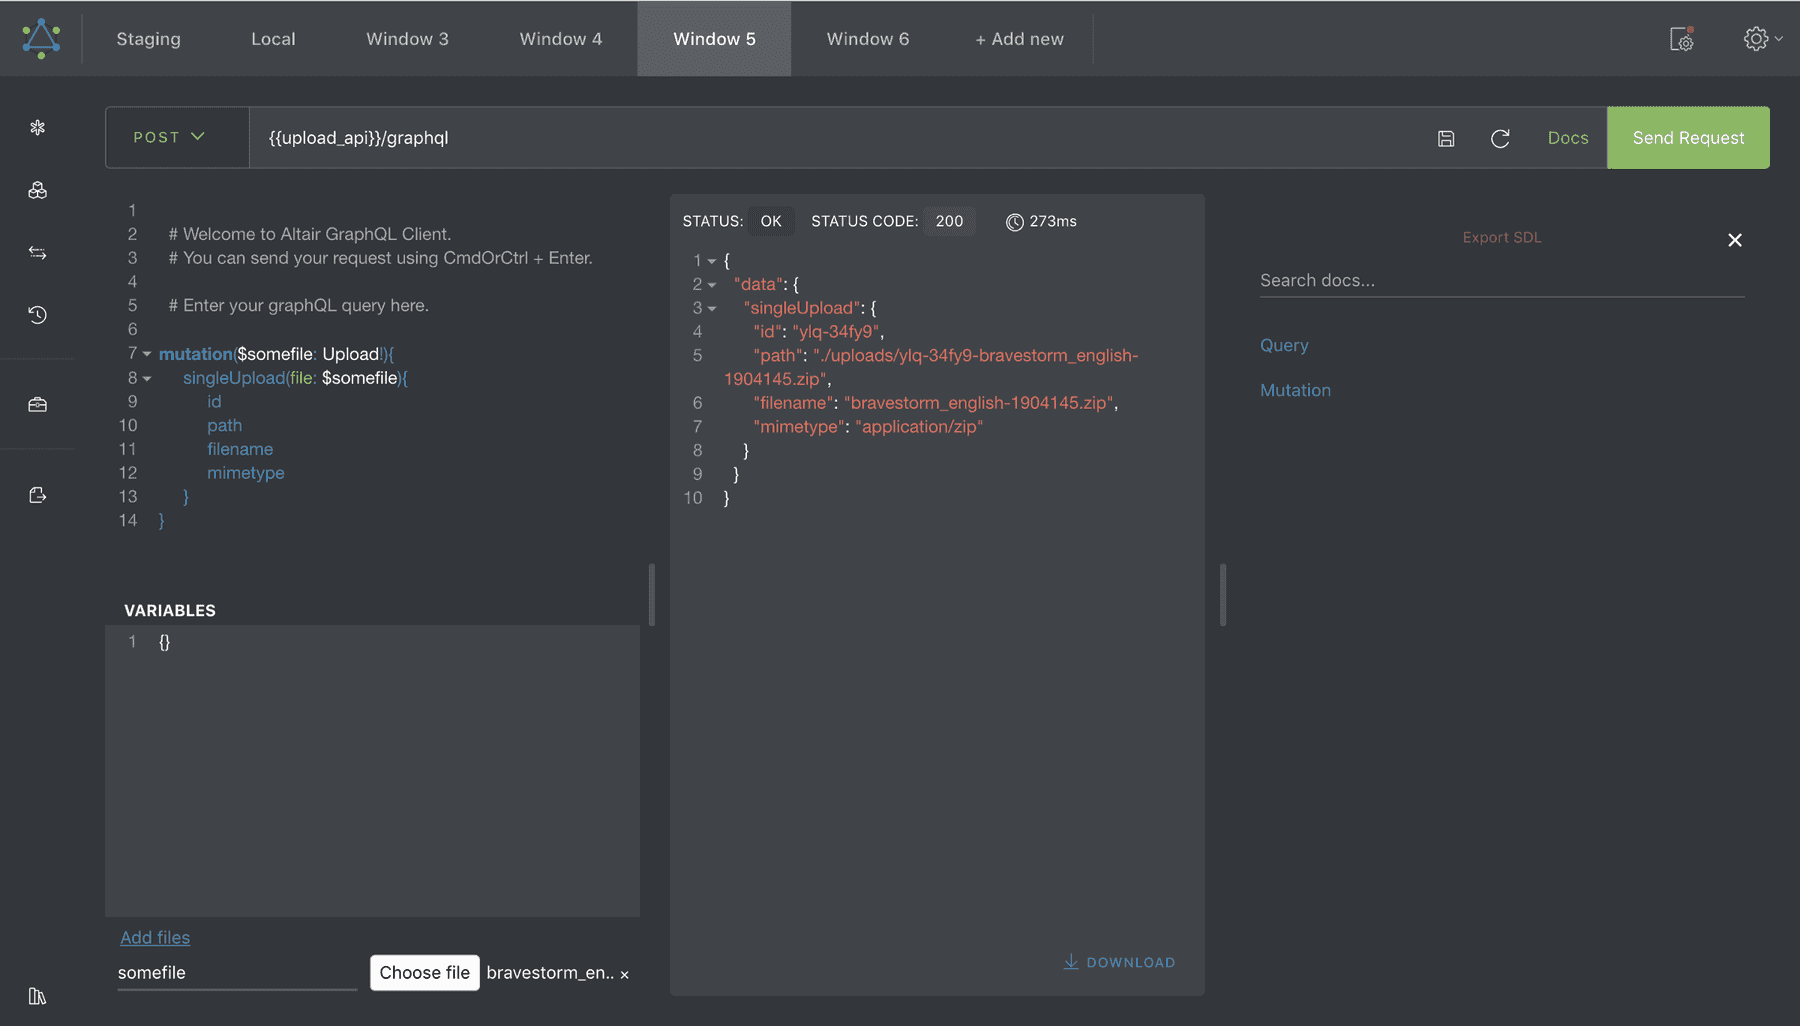1800x1026 pixels.
Task: Open the collections panel (cubes icon)
Action: click(38, 190)
